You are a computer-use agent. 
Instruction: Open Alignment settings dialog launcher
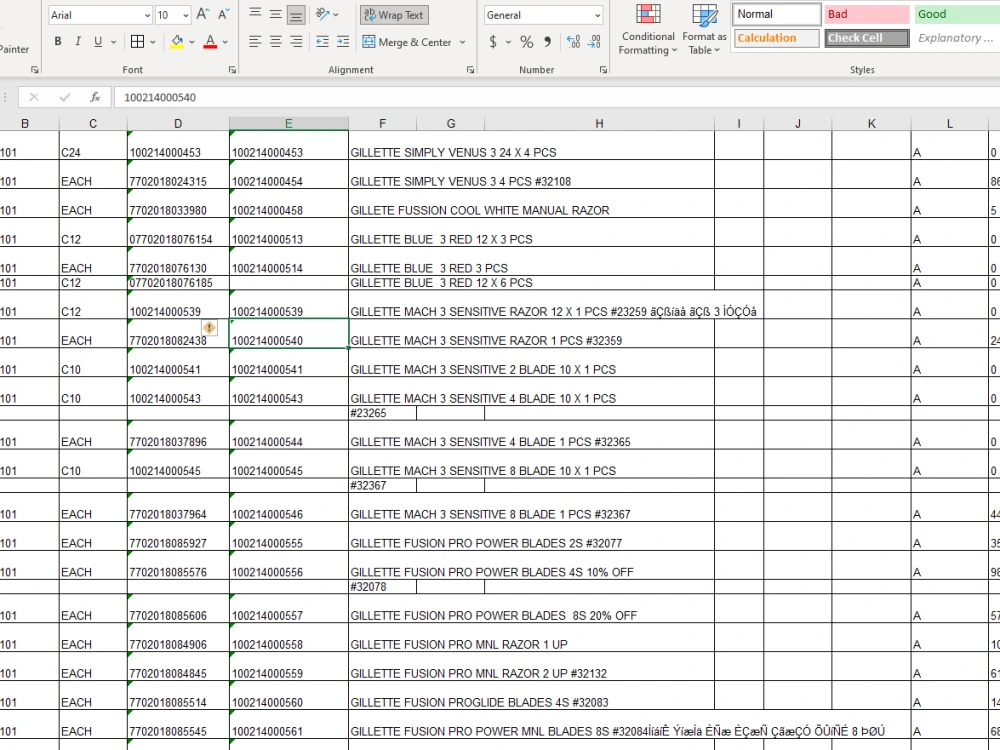pos(470,70)
